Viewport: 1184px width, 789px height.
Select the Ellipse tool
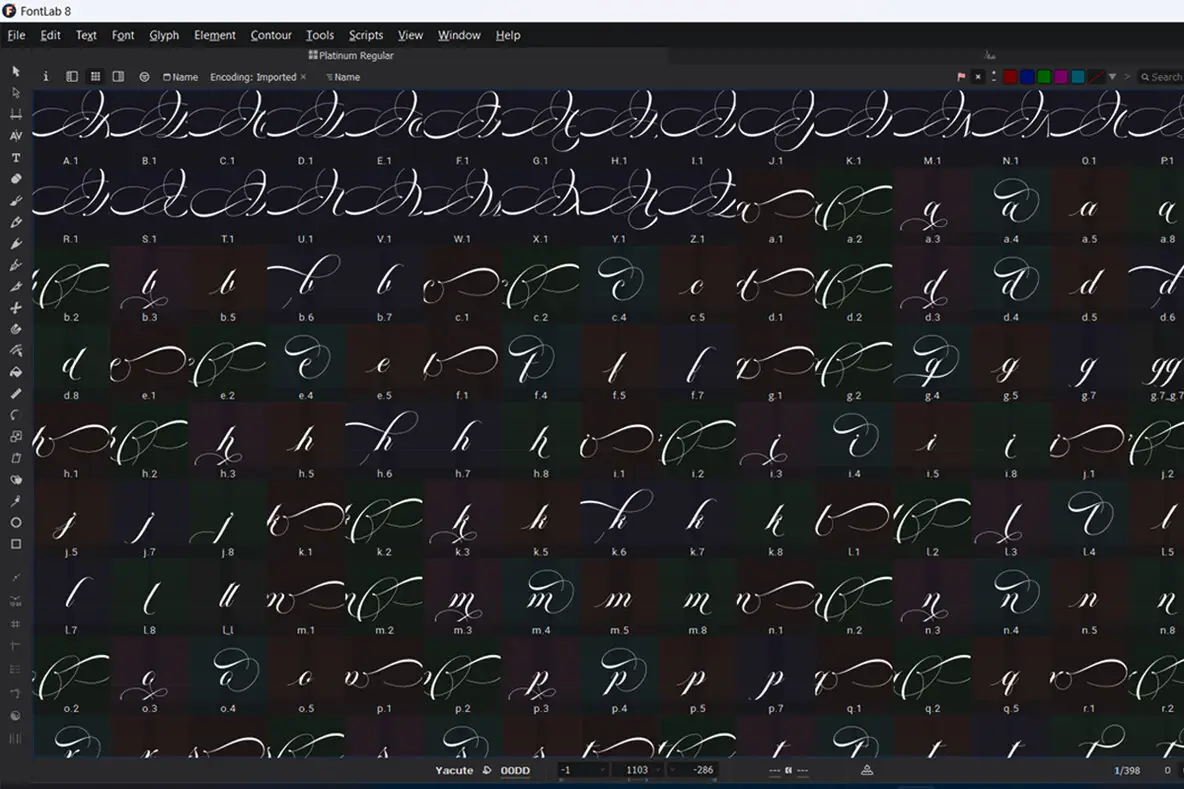15,523
